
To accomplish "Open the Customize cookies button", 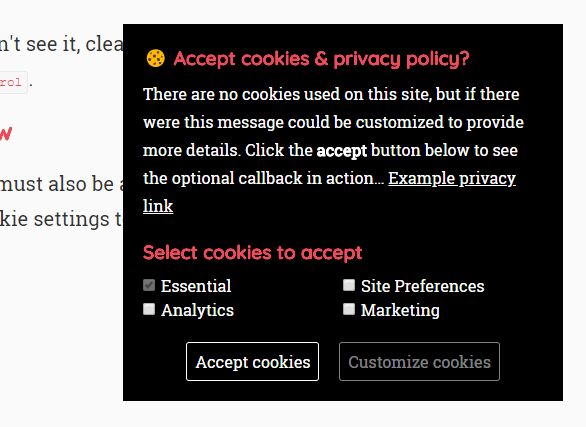I will 419,362.
